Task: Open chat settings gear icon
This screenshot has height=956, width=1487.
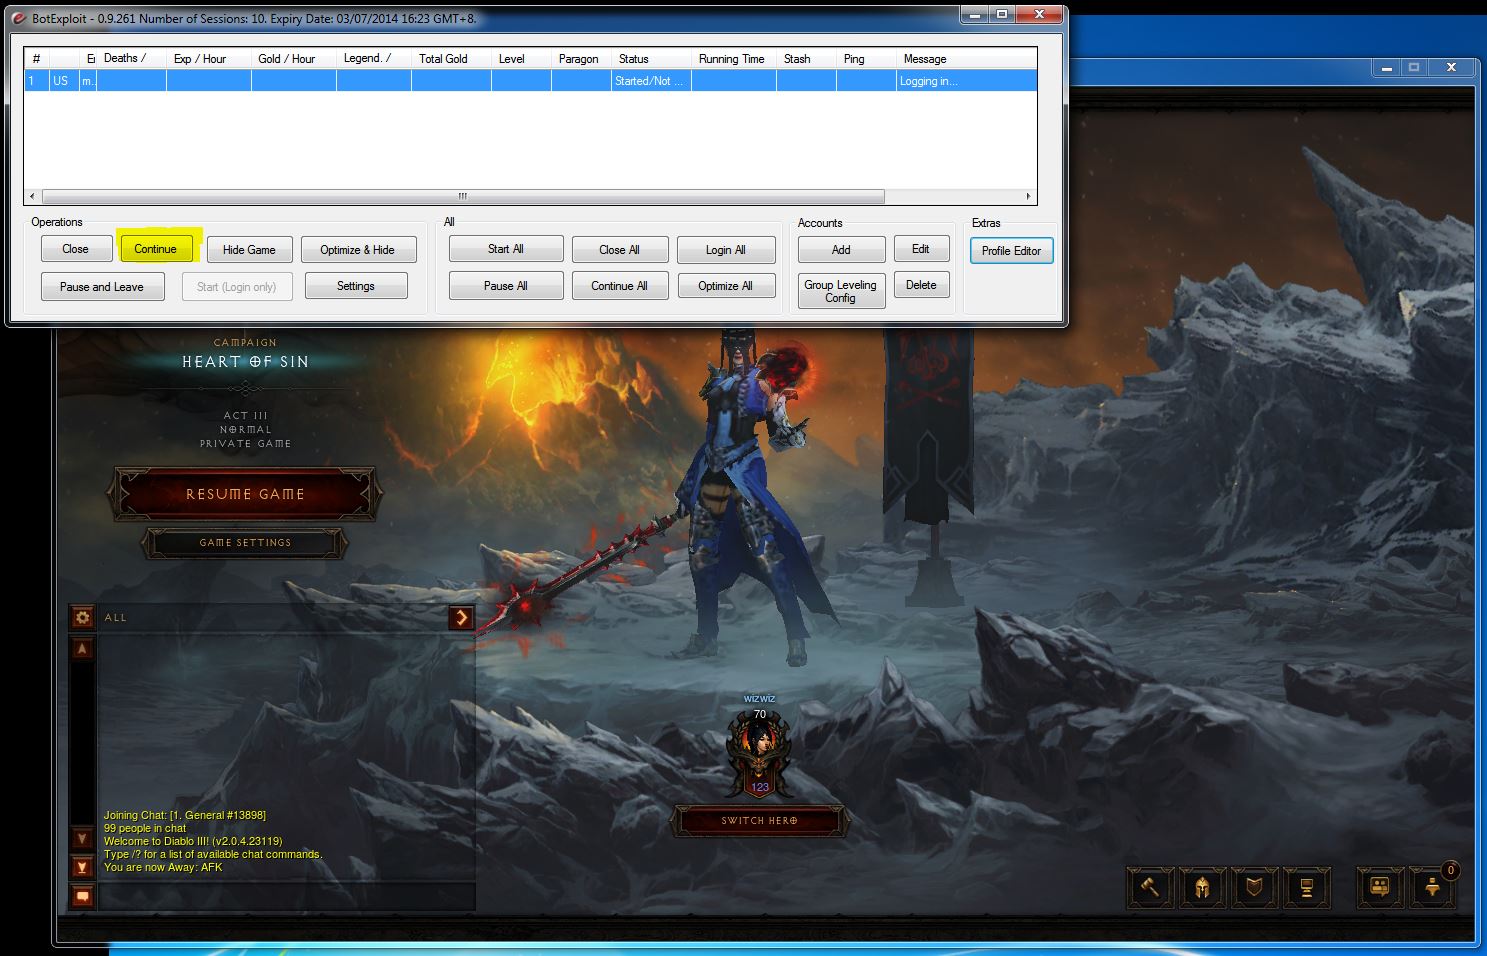Action: [x=82, y=617]
